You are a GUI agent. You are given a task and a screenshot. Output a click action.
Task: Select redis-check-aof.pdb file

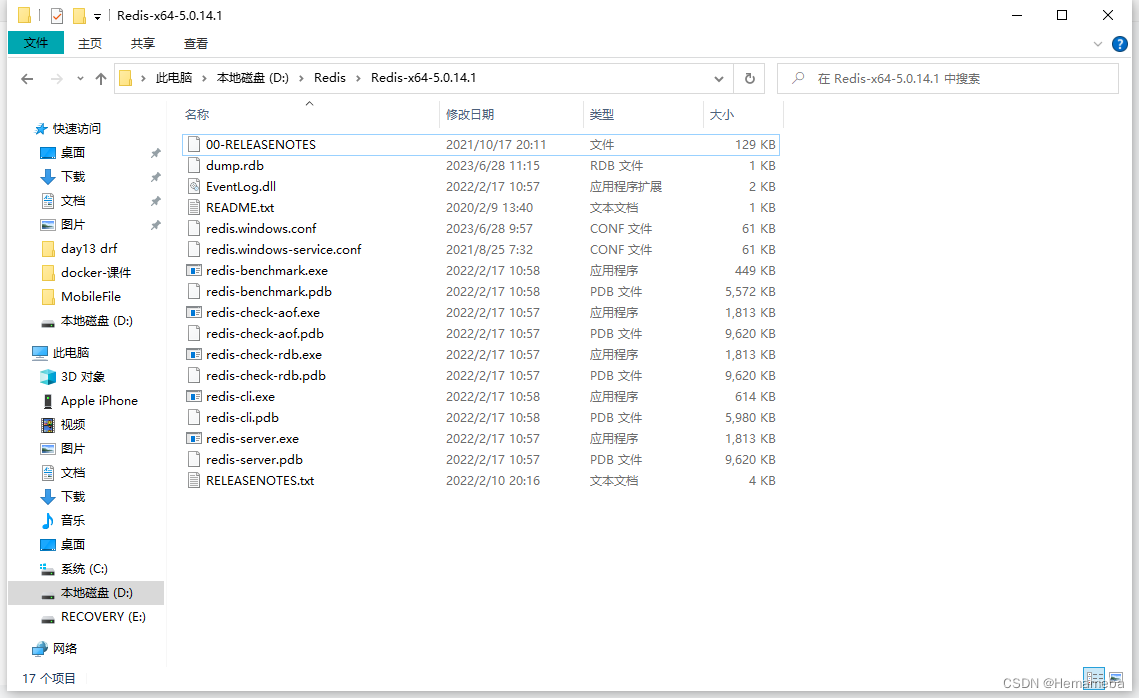point(264,334)
